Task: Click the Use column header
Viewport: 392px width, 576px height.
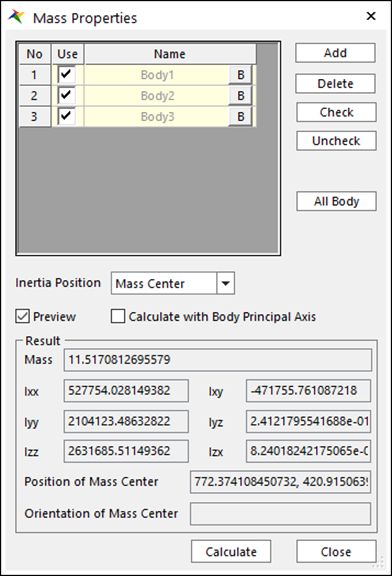Action: point(68,54)
